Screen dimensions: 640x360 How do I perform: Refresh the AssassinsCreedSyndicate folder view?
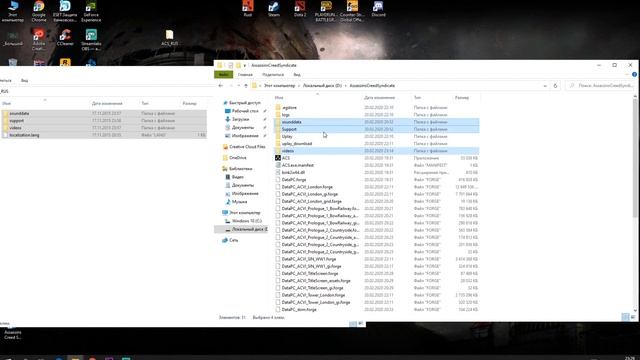click(x=555, y=86)
